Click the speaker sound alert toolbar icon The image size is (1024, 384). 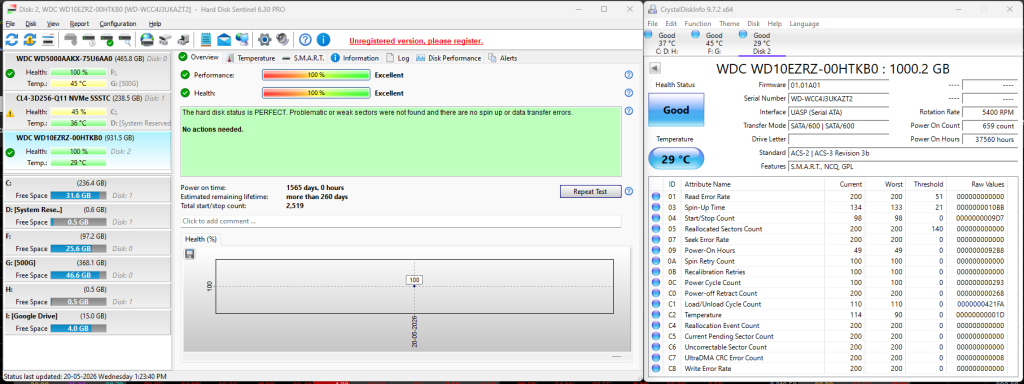click(282, 40)
